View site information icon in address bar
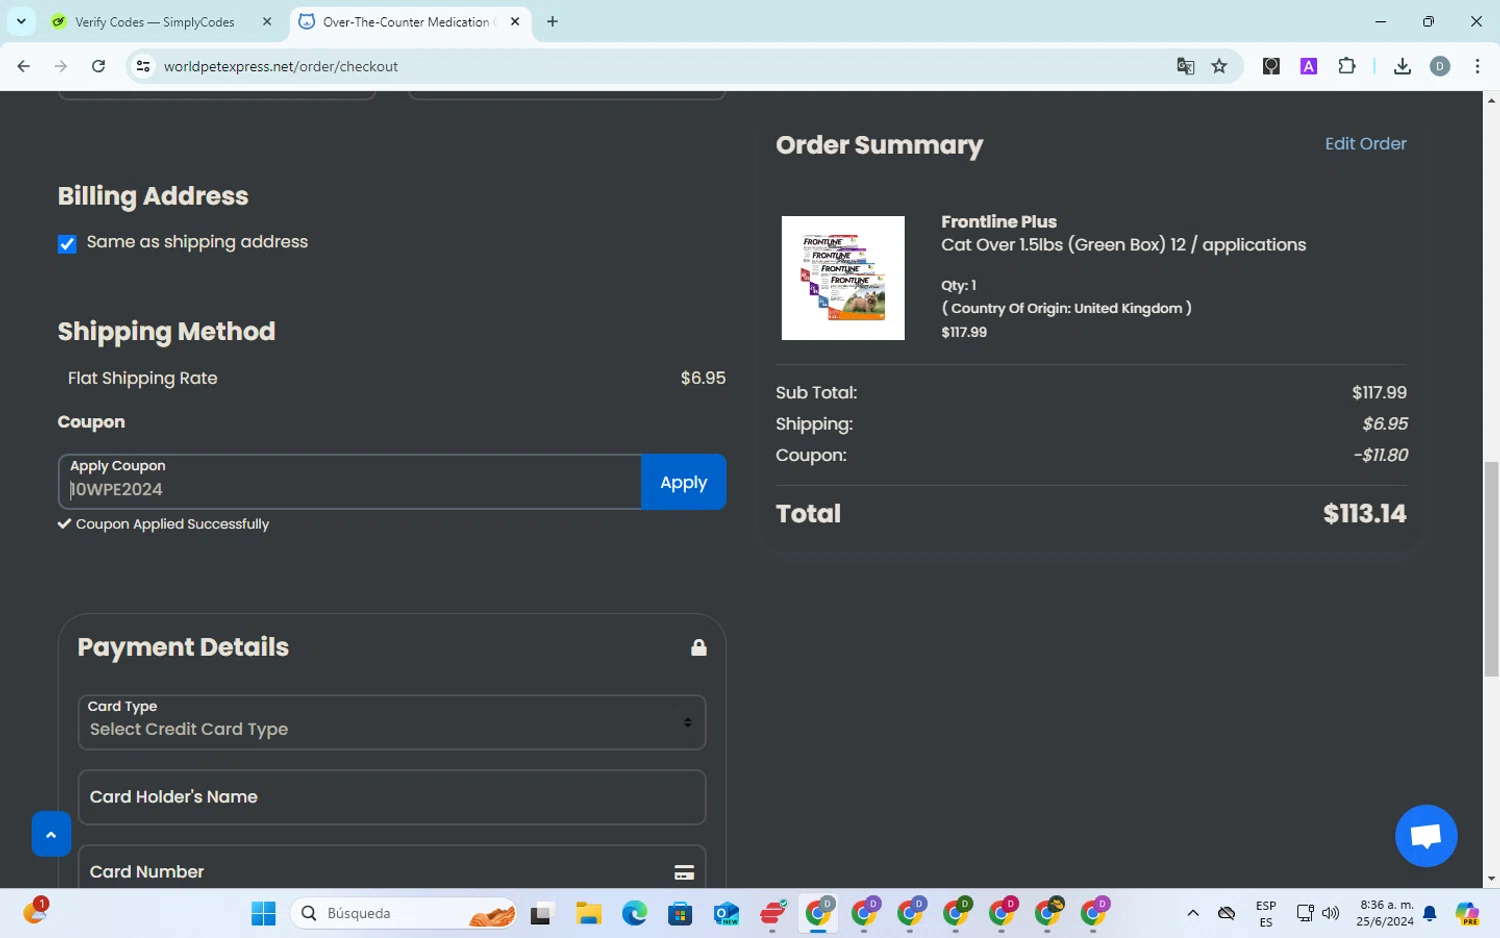This screenshot has width=1500, height=938. [143, 66]
